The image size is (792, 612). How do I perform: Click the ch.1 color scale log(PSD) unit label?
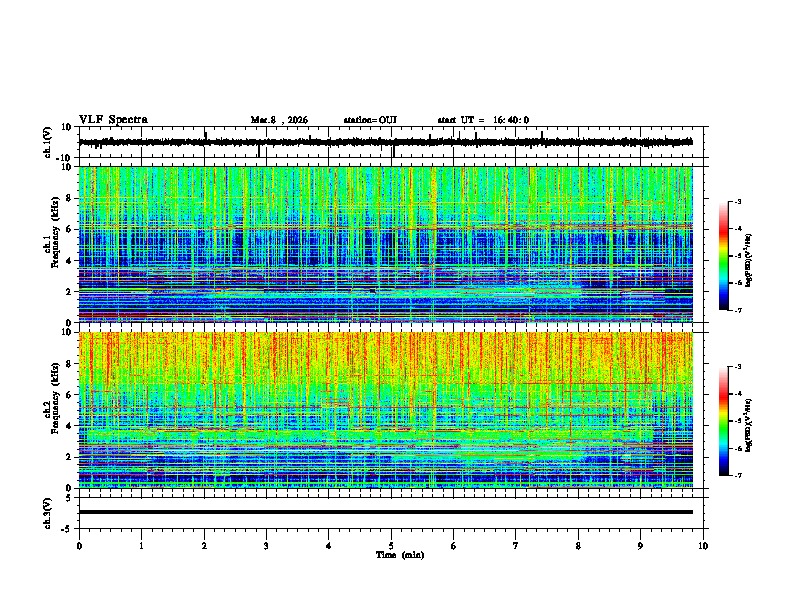coord(749,260)
